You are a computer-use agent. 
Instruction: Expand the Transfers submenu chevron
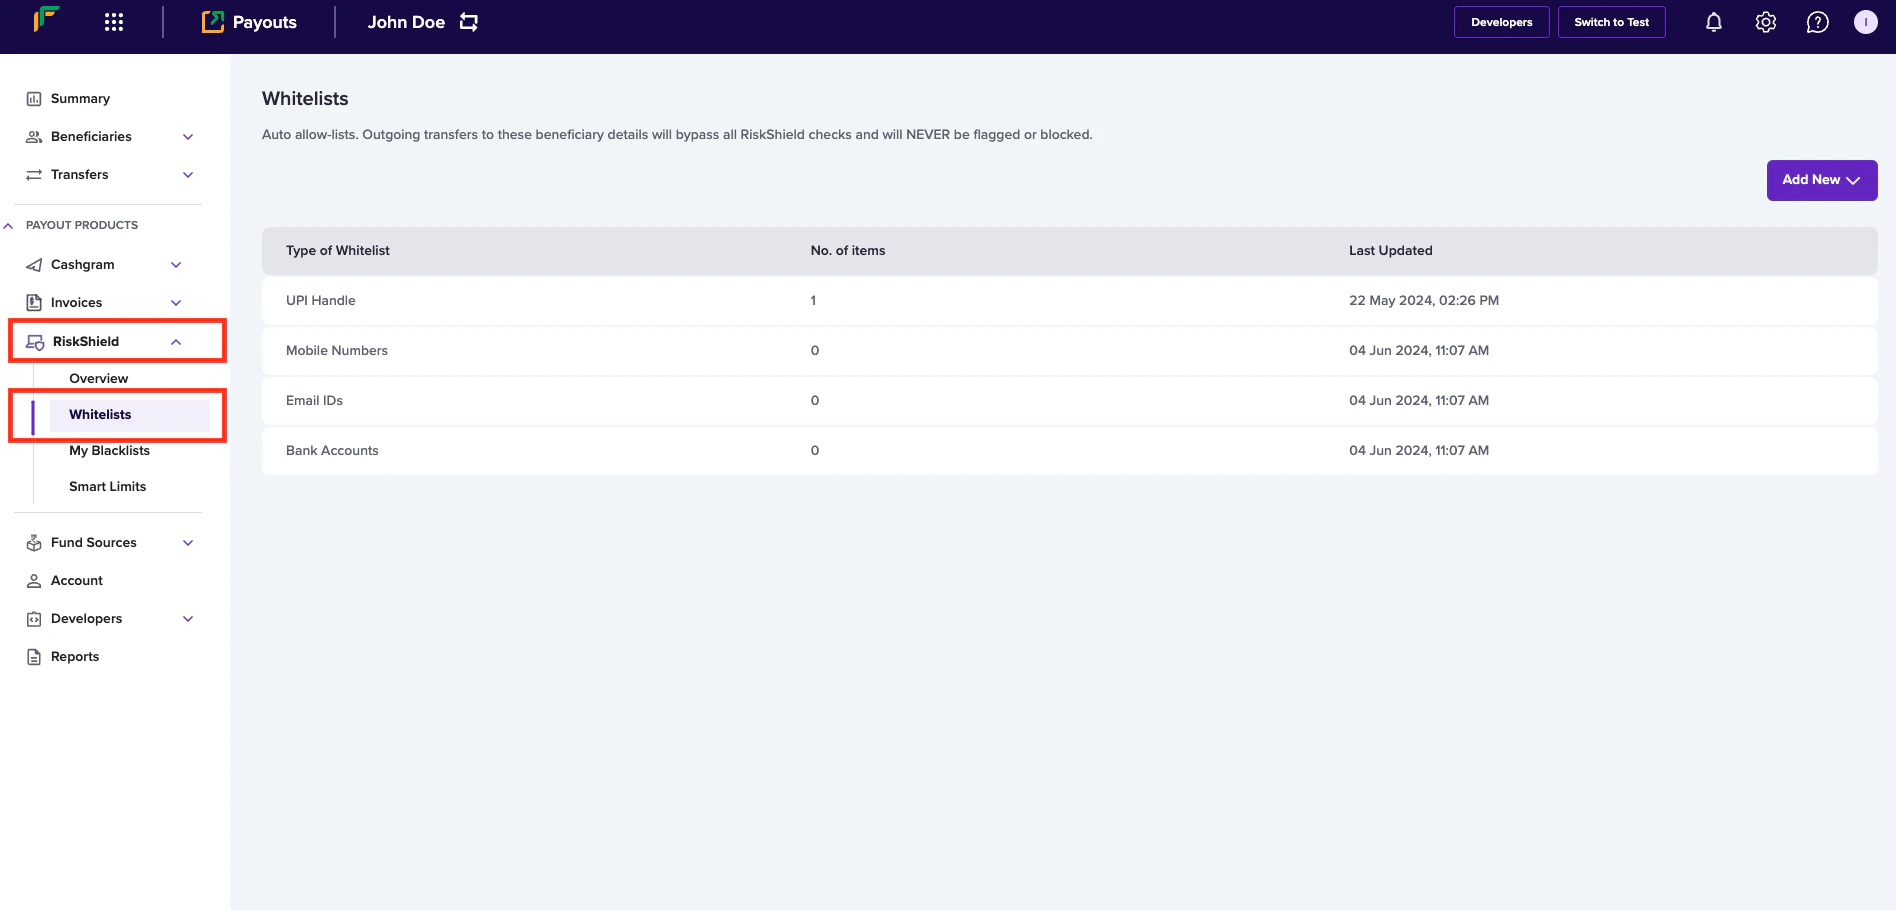(x=188, y=175)
